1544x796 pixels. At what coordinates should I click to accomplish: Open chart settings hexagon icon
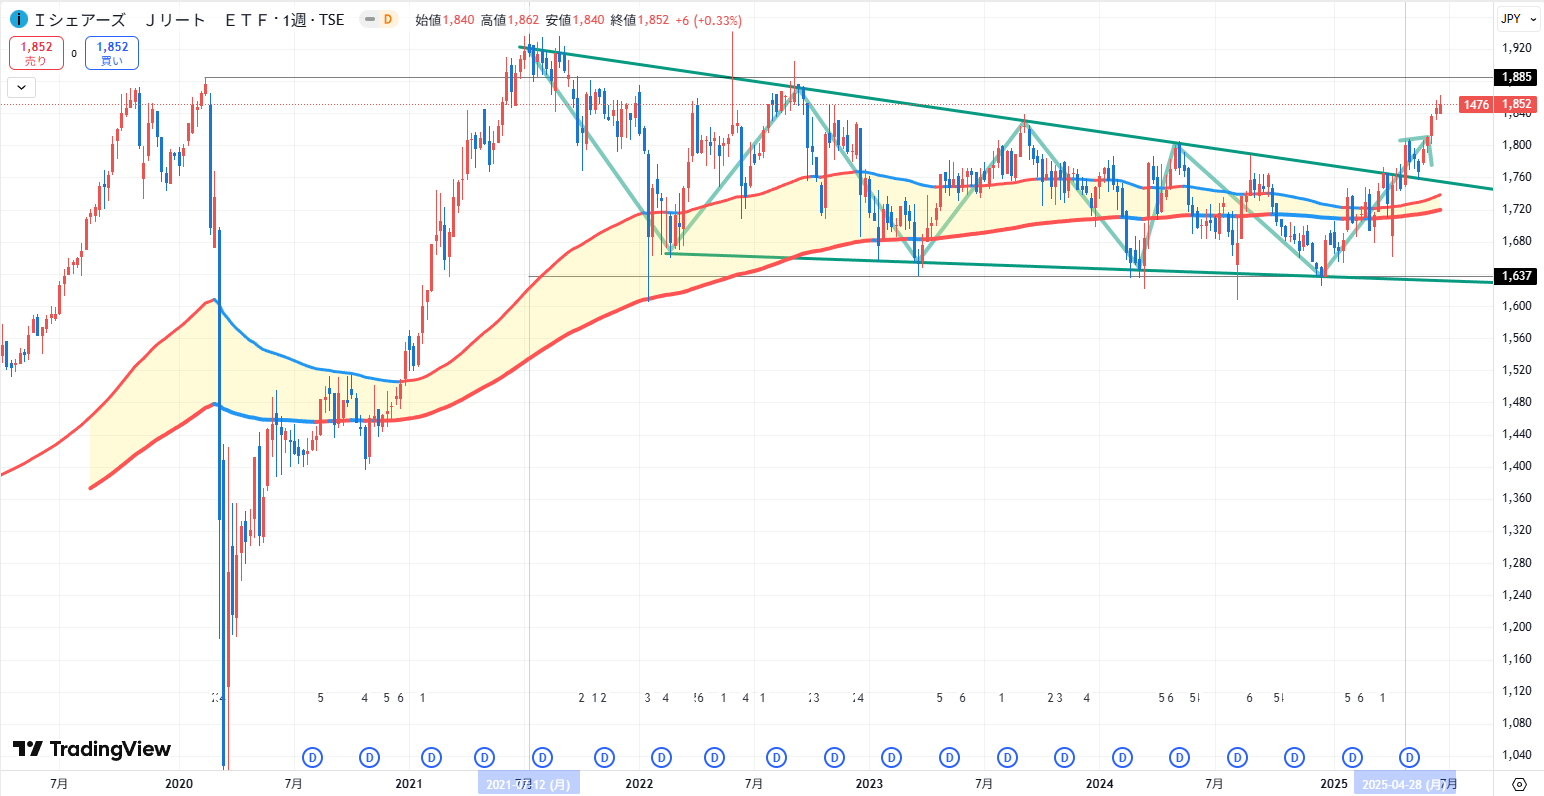[1519, 784]
